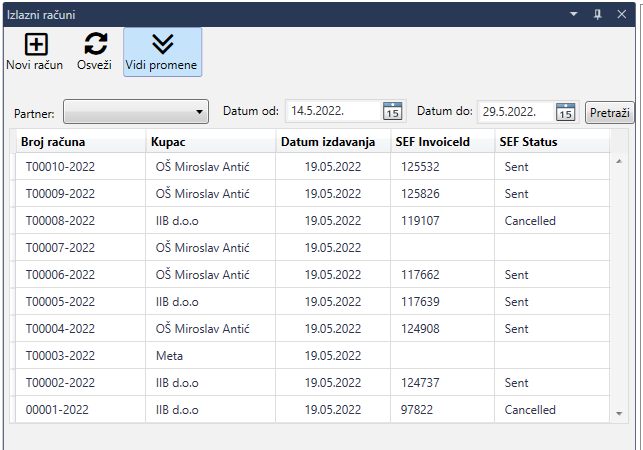
Task: Select invoice row T00008-2022
Action: click(312, 221)
